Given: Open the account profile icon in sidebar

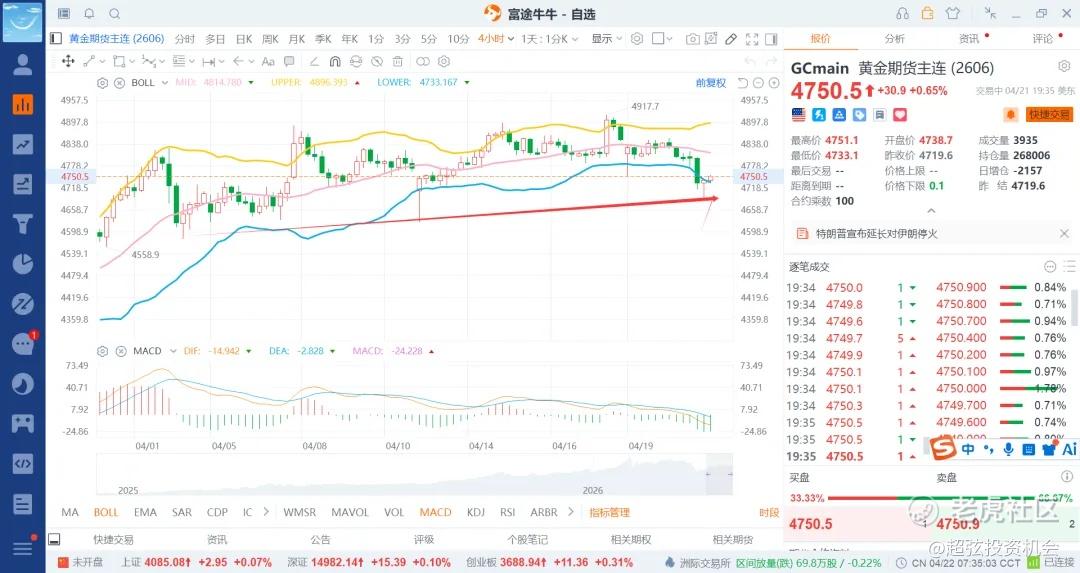Looking at the screenshot, I should 23,65.
